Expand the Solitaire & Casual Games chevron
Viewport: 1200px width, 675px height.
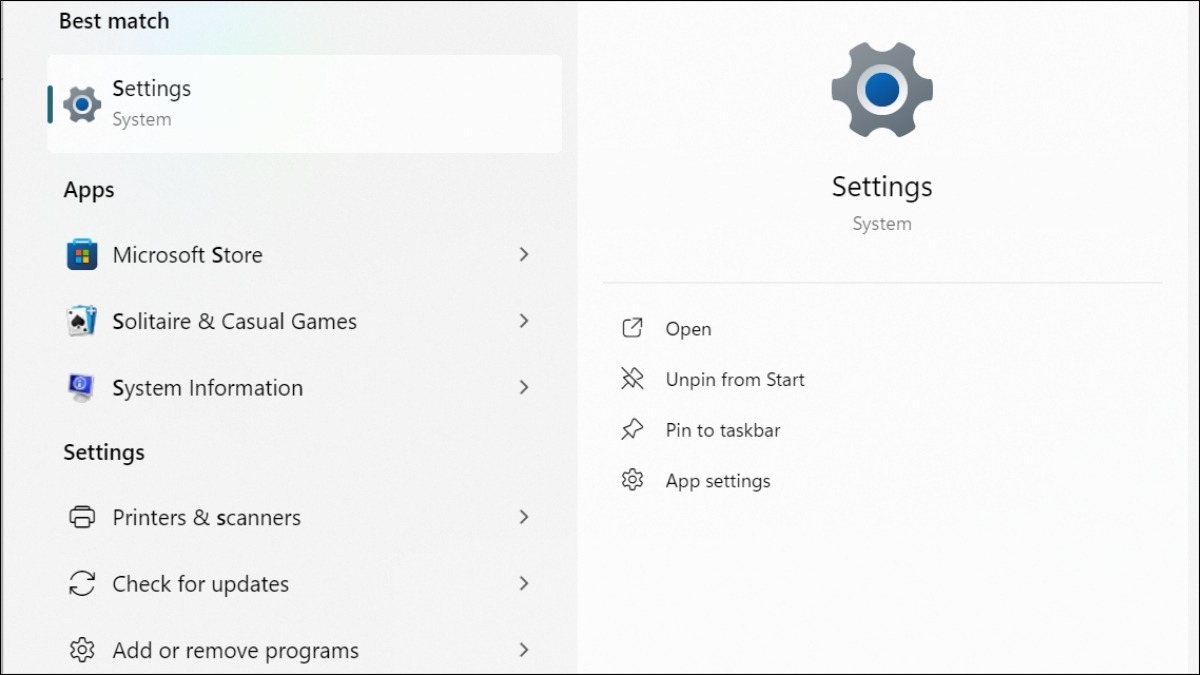[x=523, y=321]
